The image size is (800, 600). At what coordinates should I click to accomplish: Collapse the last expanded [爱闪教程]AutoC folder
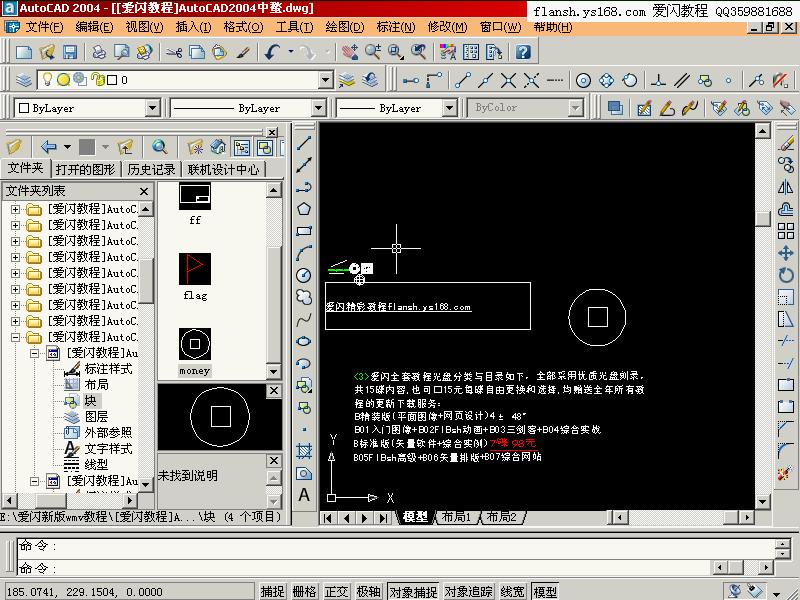pyautogui.click(x=15, y=337)
